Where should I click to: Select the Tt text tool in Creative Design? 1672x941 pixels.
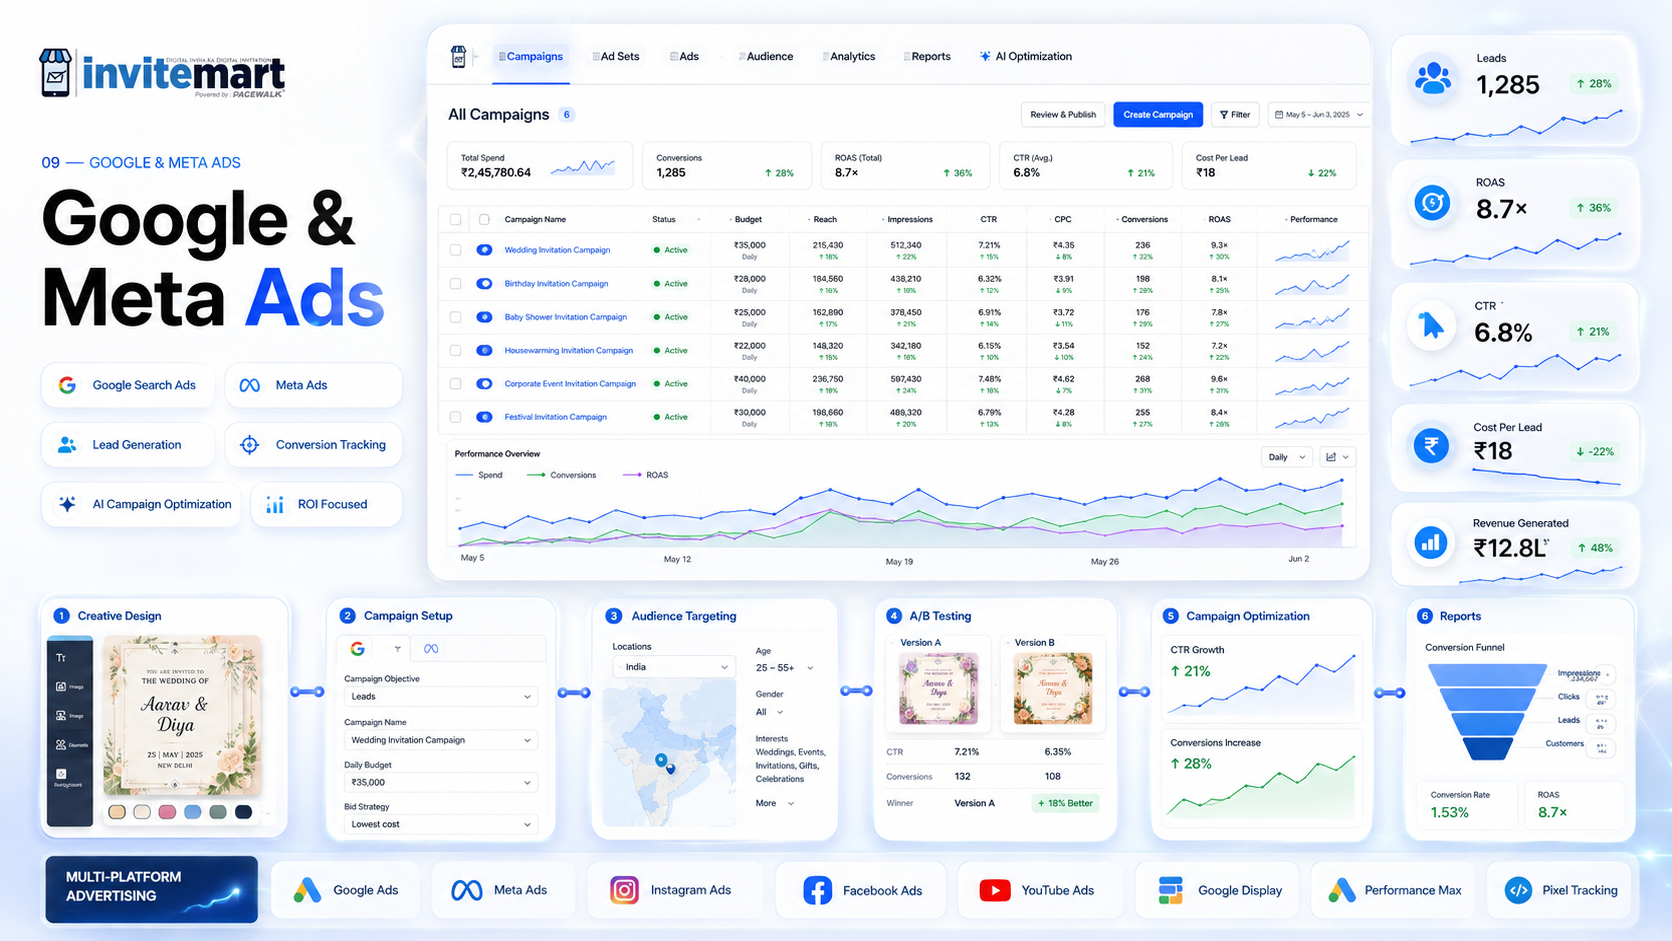[61, 657]
